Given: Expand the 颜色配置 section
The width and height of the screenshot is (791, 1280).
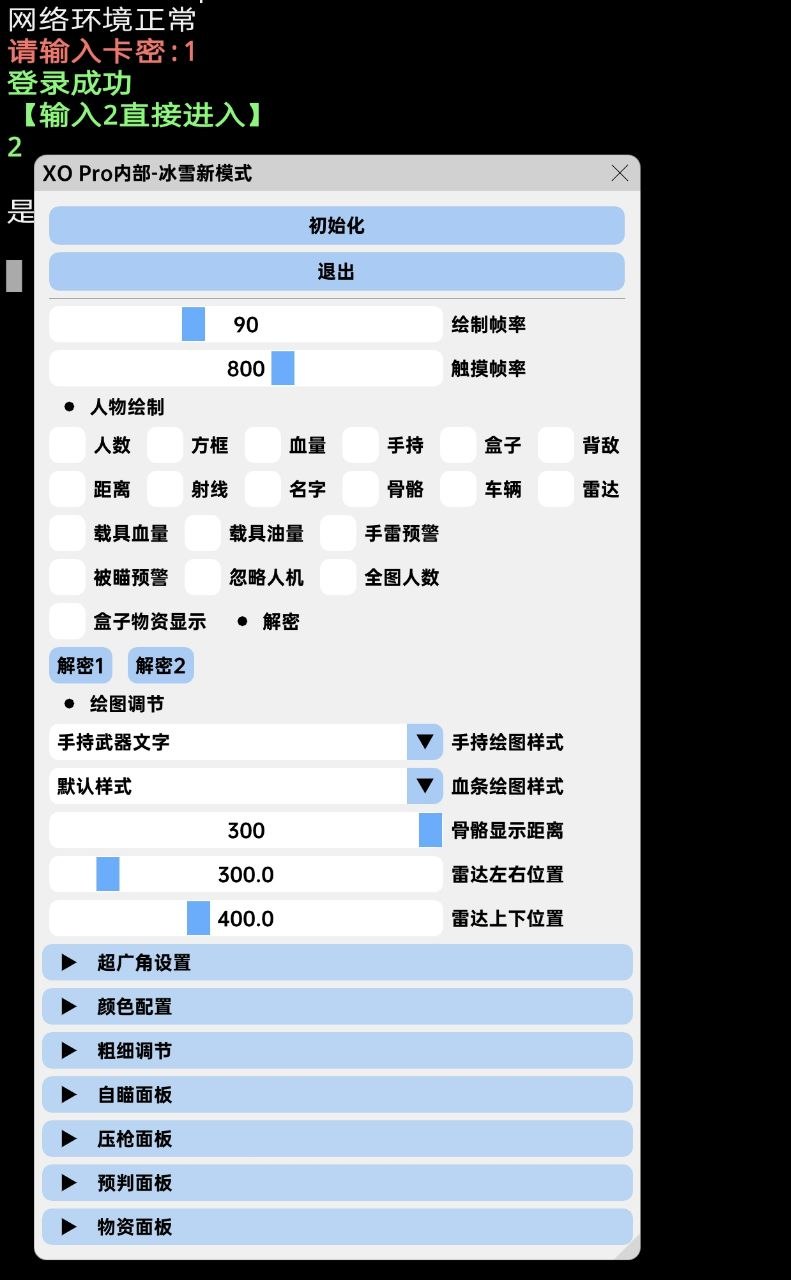Looking at the screenshot, I should pyautogui.click(x=337, y=1007).
